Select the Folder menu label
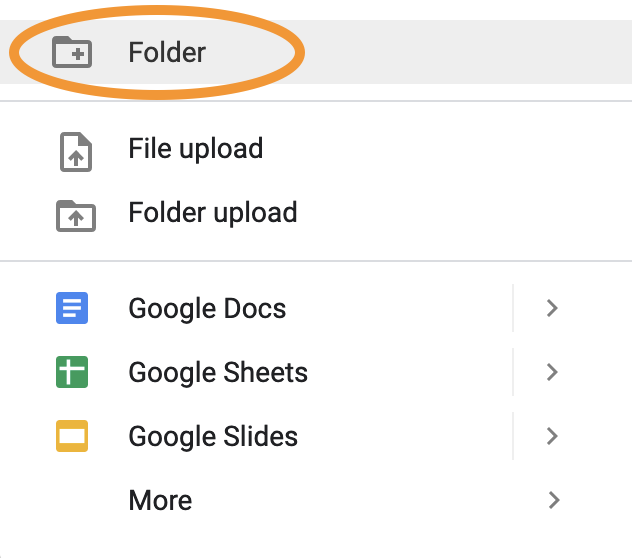The image size is (632, 558). [x=167, y=52]
